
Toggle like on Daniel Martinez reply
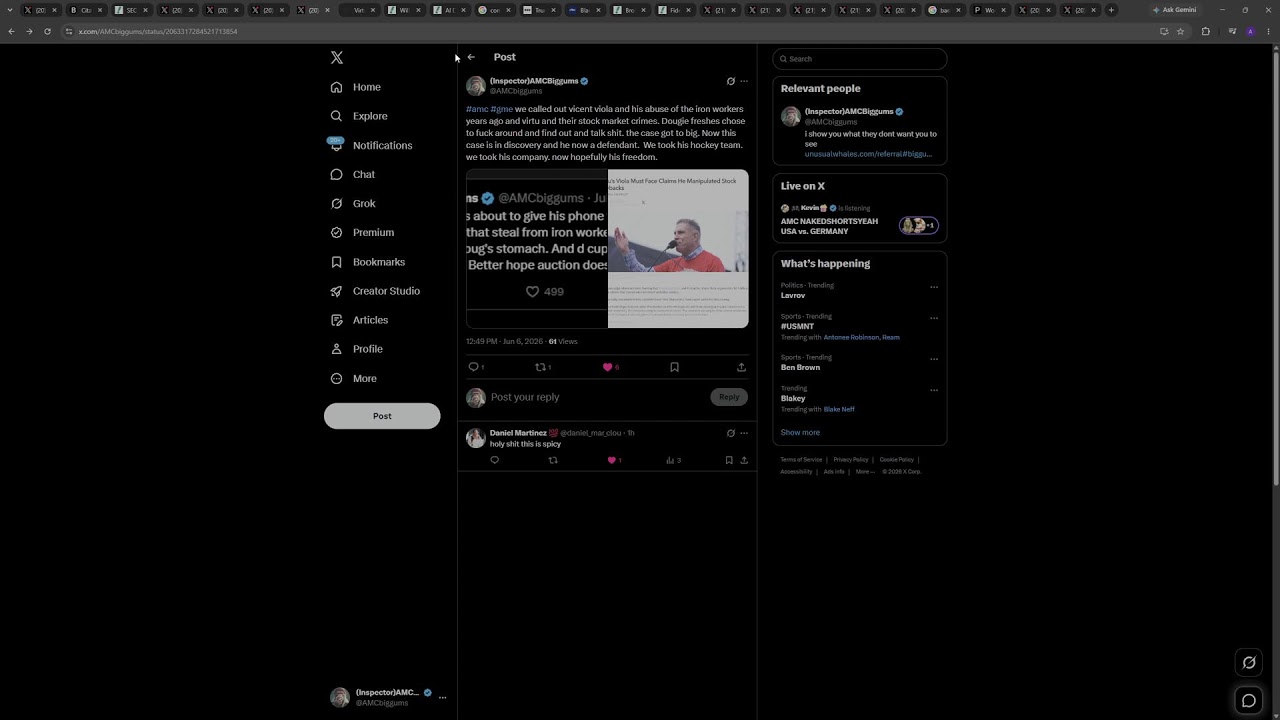614,460
